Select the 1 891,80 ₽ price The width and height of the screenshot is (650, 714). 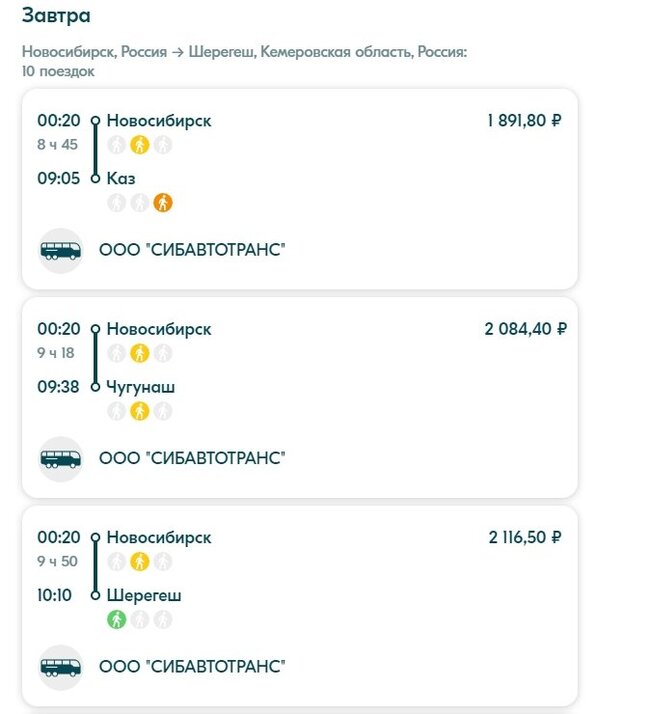[x=524, y=121]
